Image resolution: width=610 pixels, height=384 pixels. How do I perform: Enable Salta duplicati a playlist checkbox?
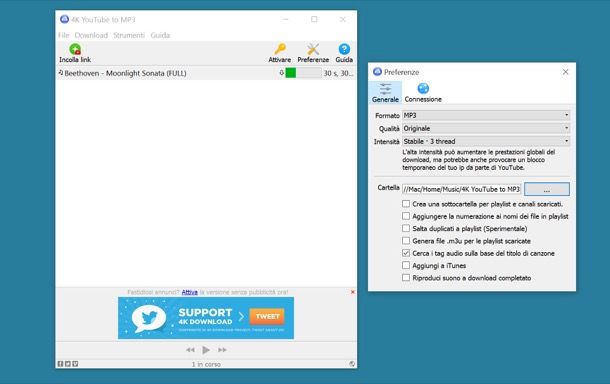coord(406,228)
